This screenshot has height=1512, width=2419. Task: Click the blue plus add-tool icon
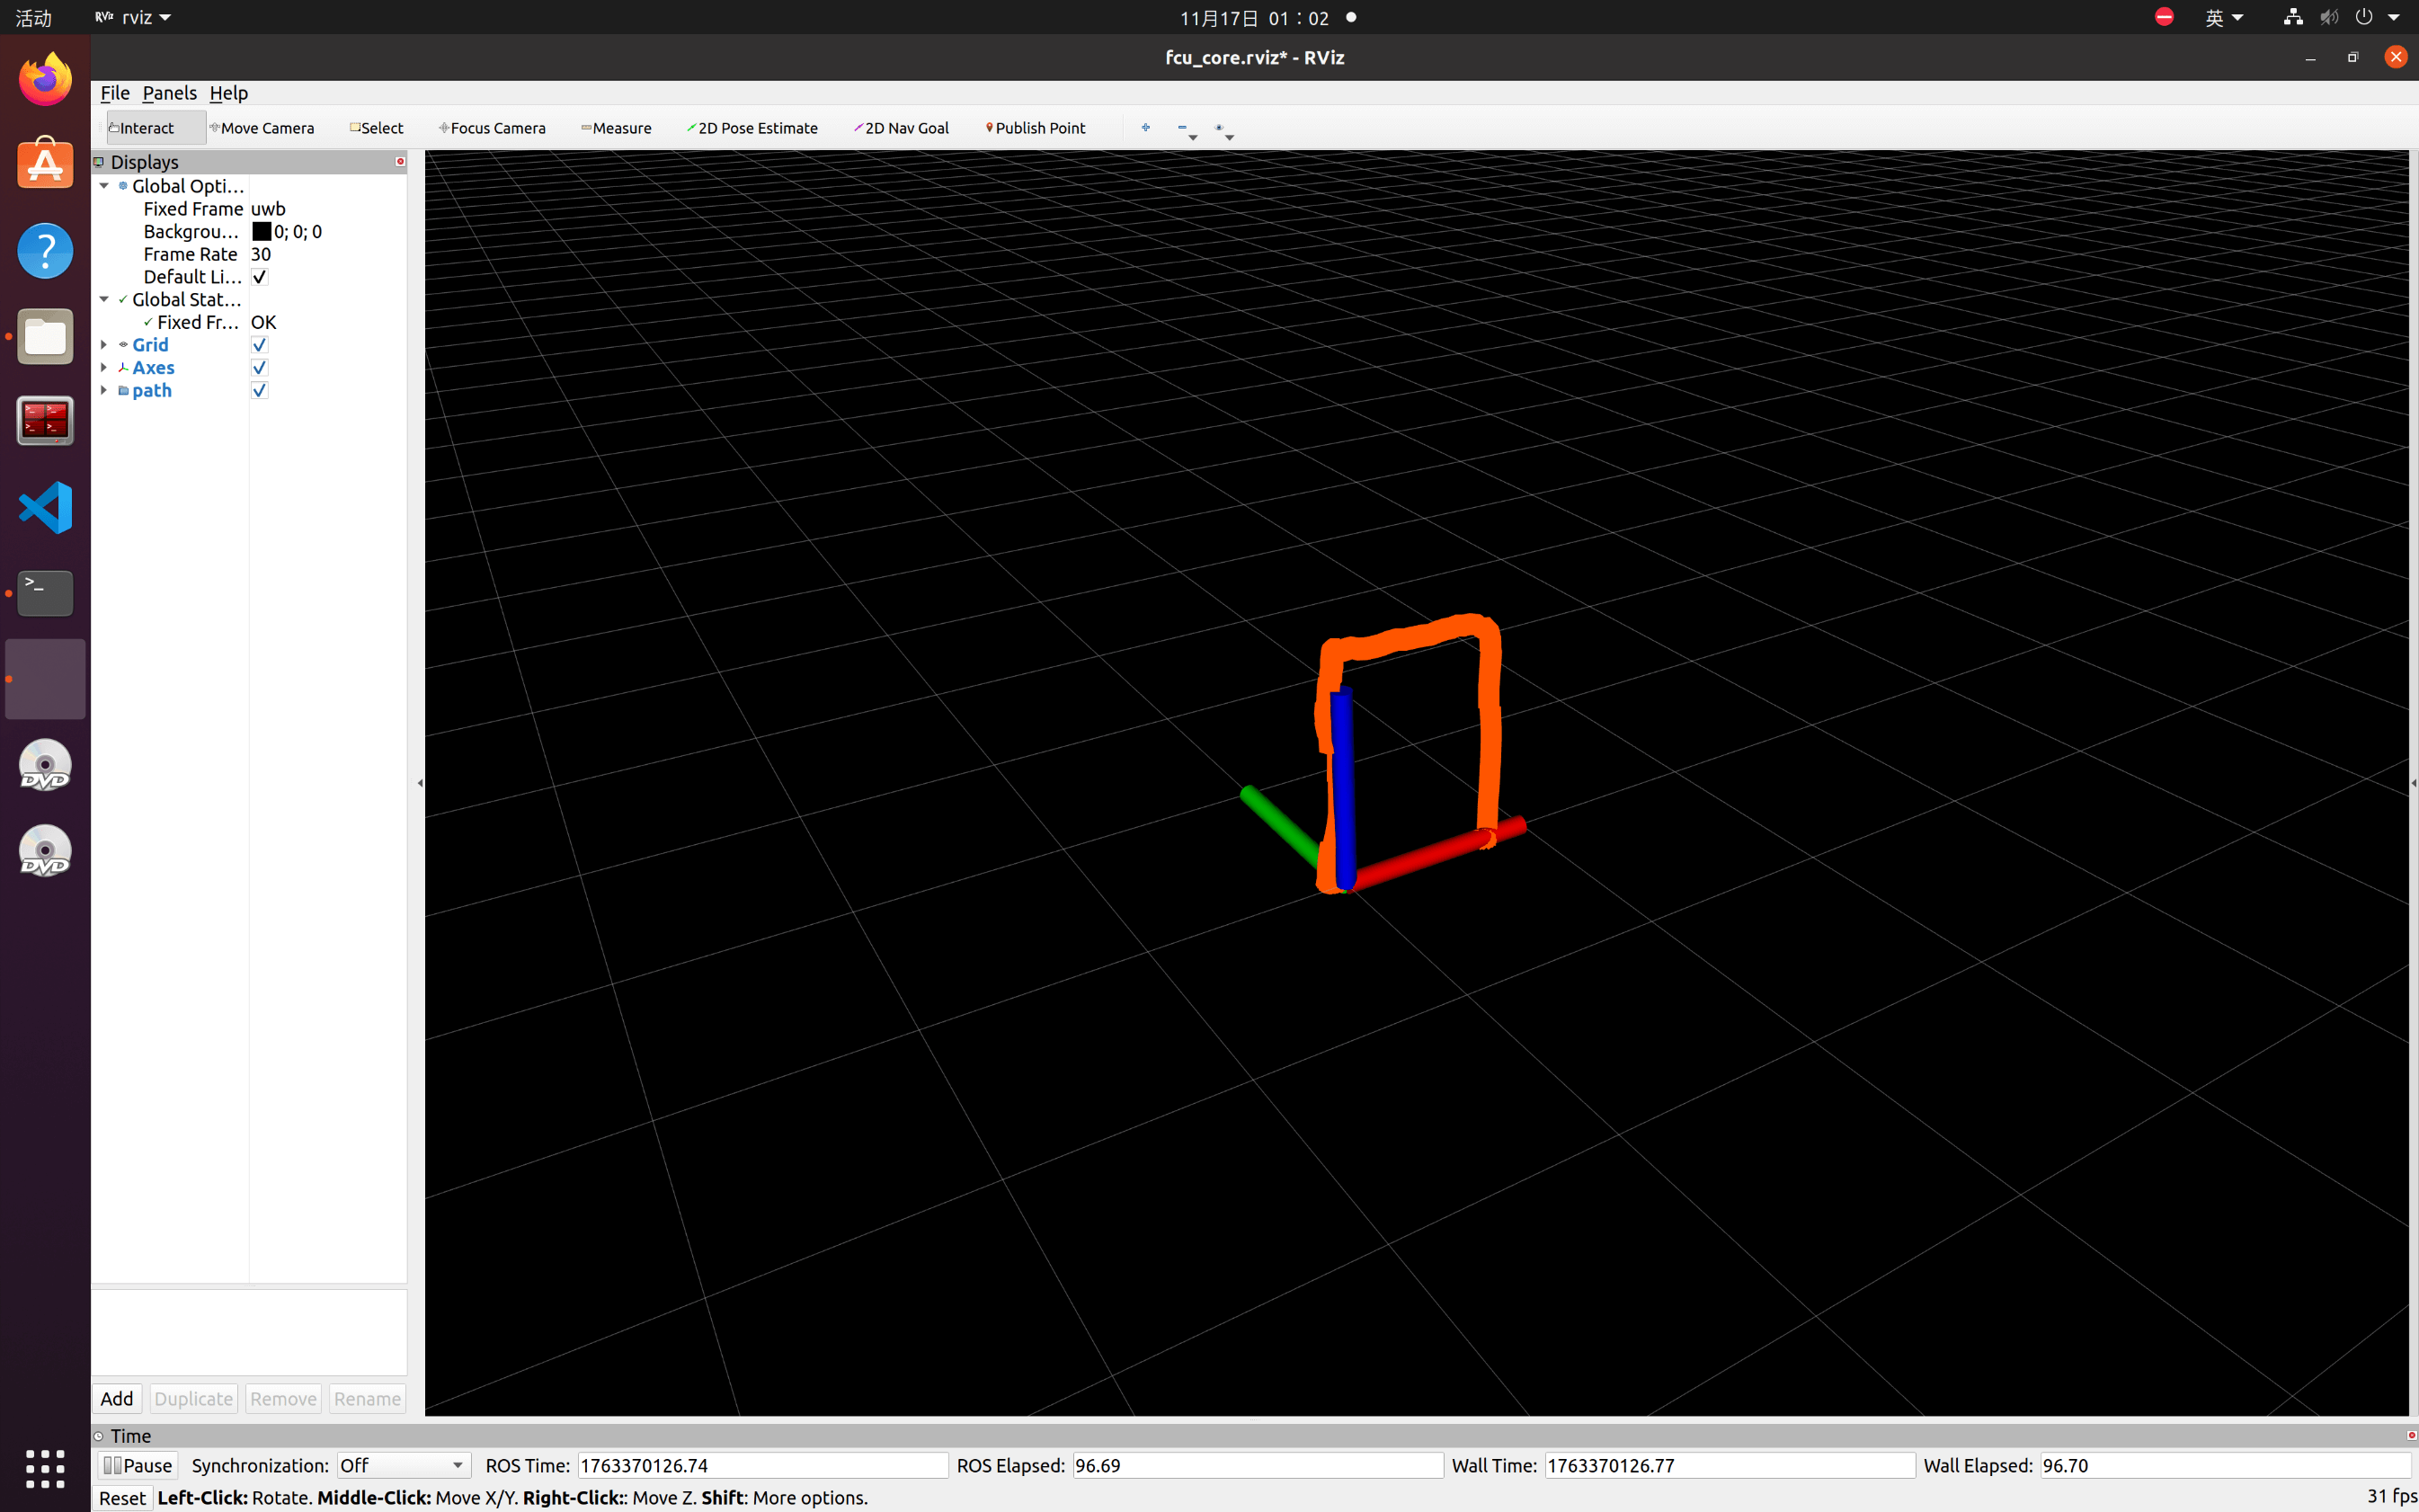coord(1146,128)
